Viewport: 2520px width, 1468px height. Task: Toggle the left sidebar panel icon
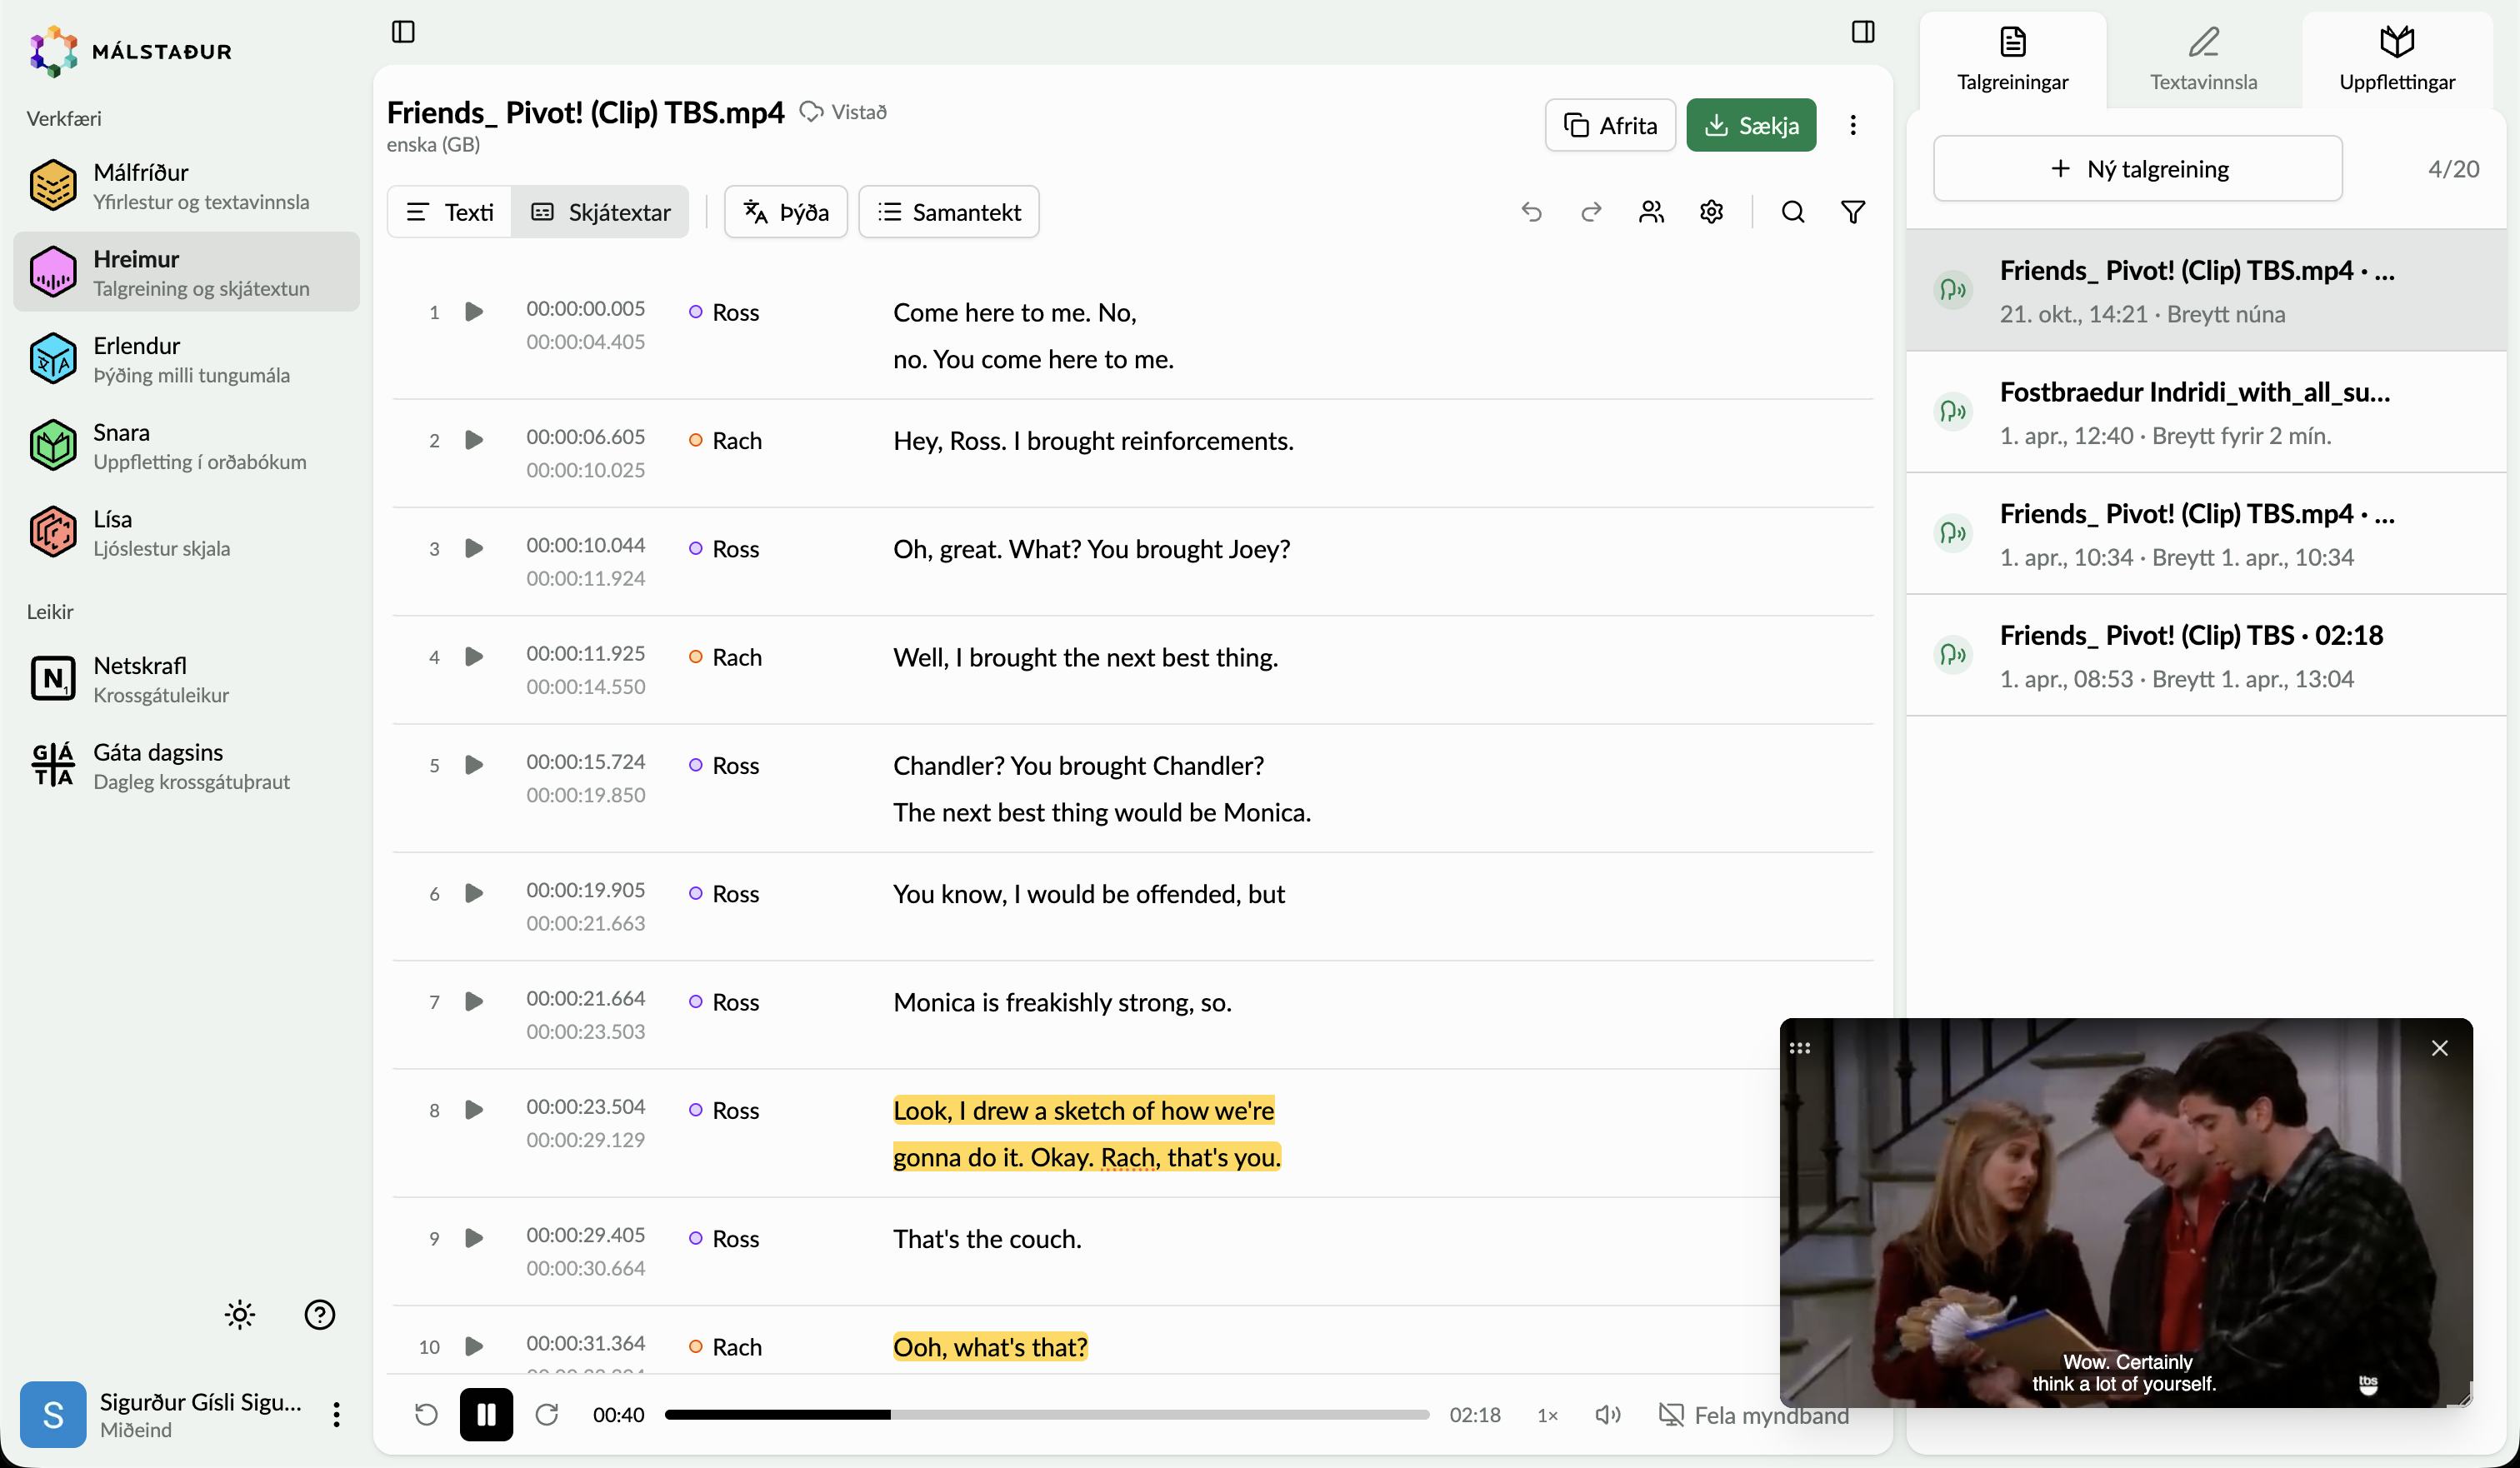403,32
